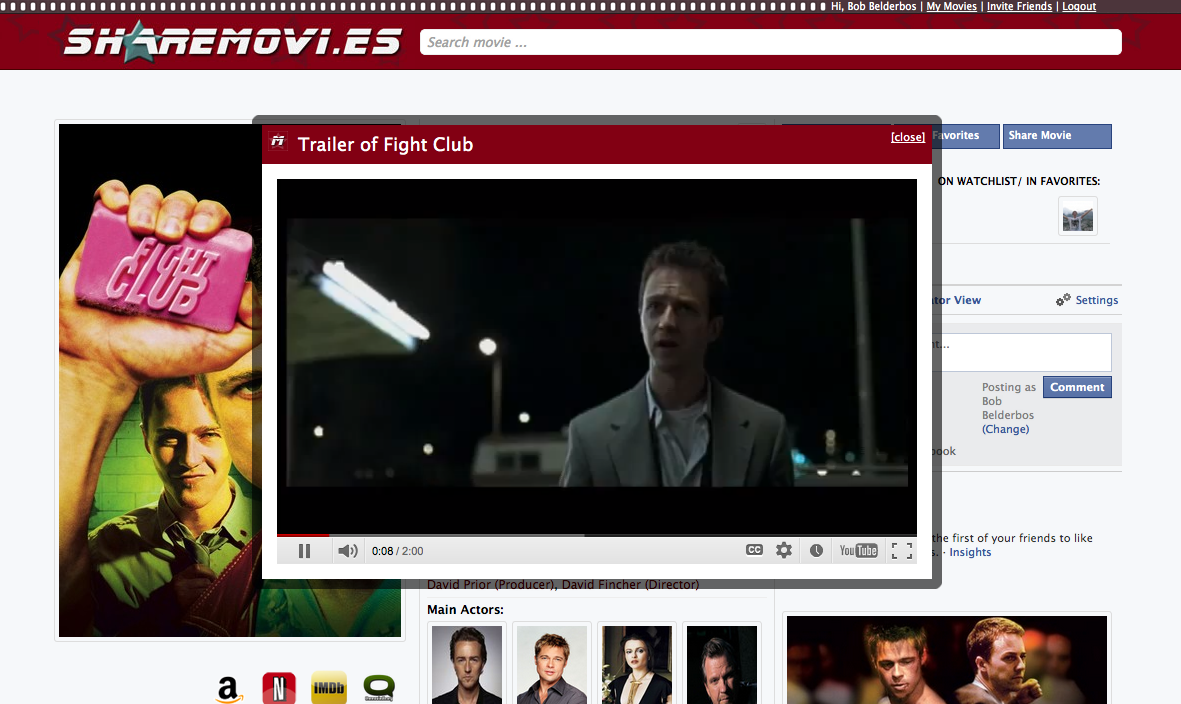Select the first main actor photo

[467, 664]
